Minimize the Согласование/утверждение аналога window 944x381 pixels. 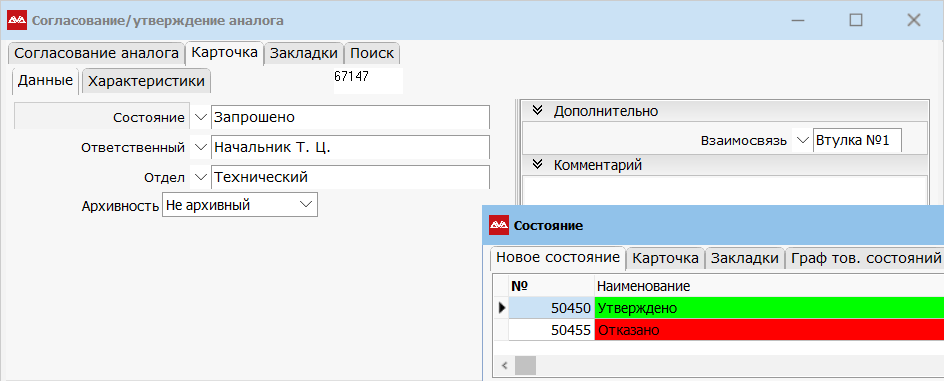tap(798, 20)
